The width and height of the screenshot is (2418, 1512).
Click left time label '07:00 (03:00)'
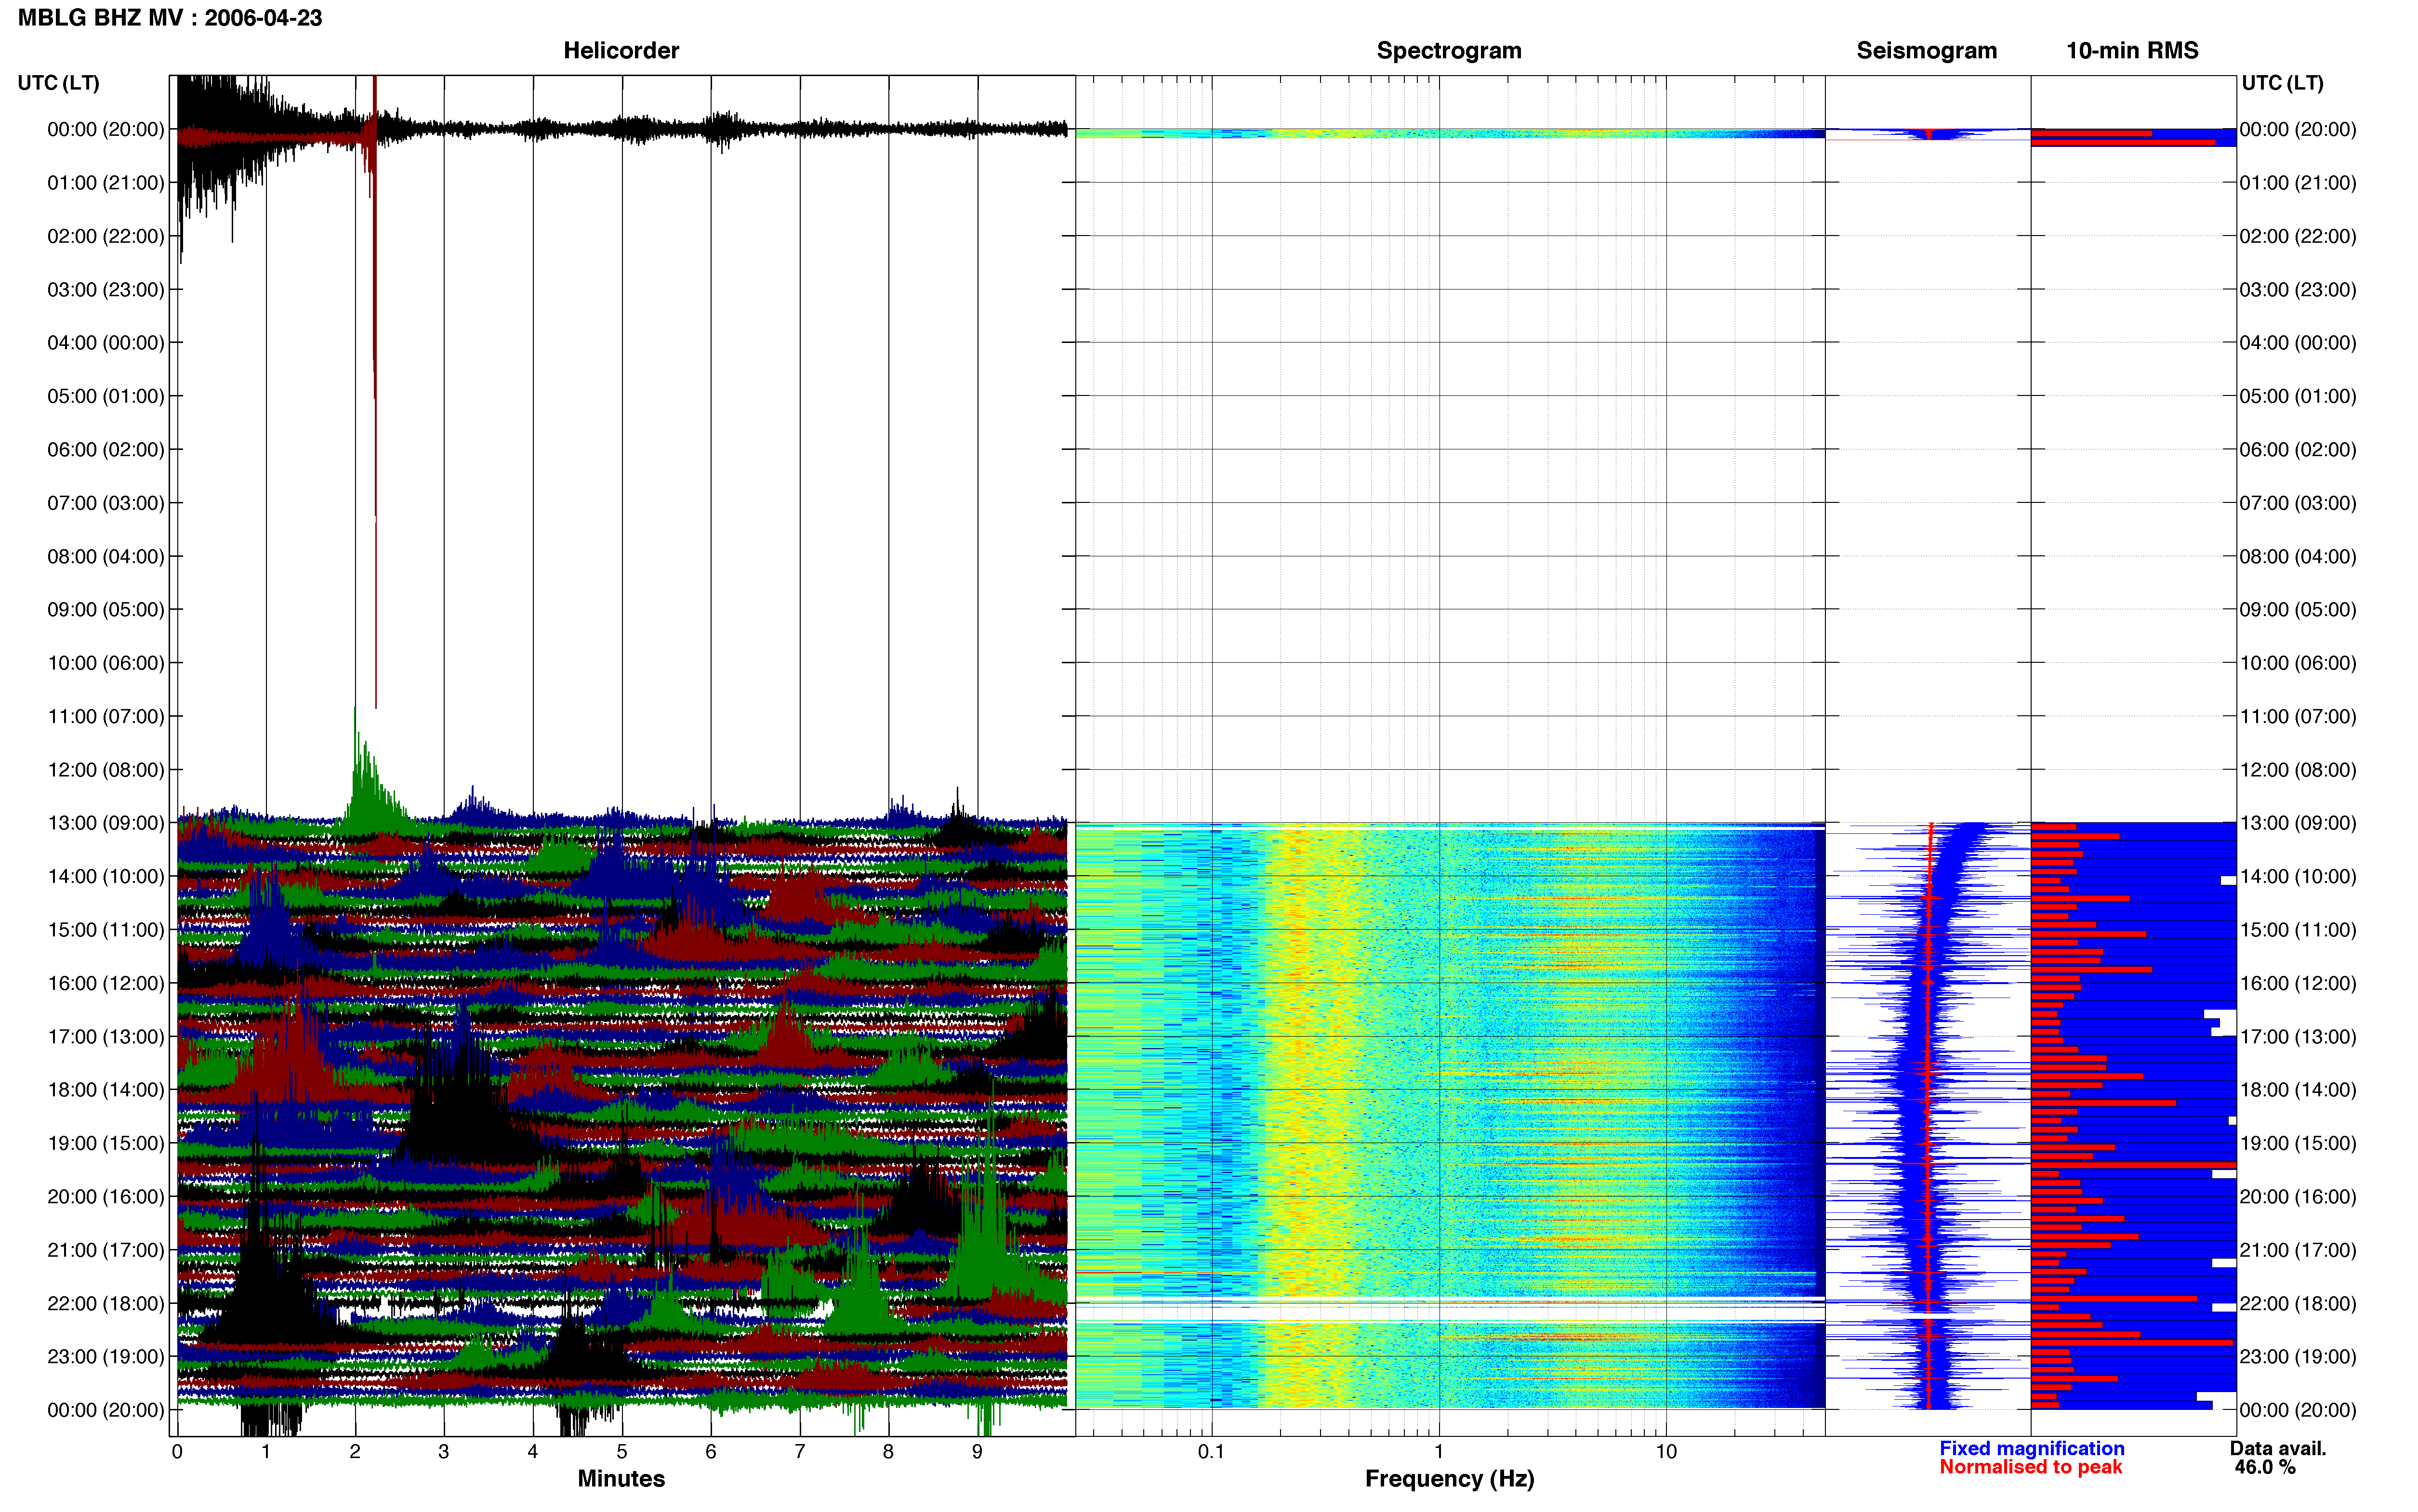click(106, 503)
